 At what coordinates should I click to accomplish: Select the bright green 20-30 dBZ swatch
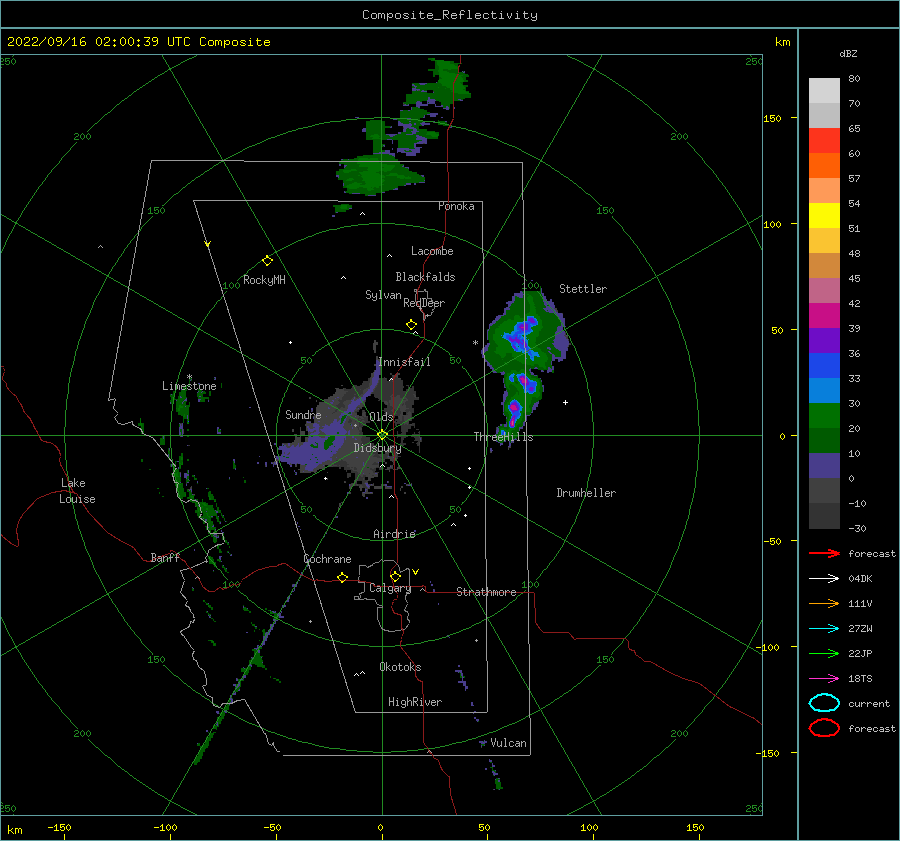(x=824, y=416)
